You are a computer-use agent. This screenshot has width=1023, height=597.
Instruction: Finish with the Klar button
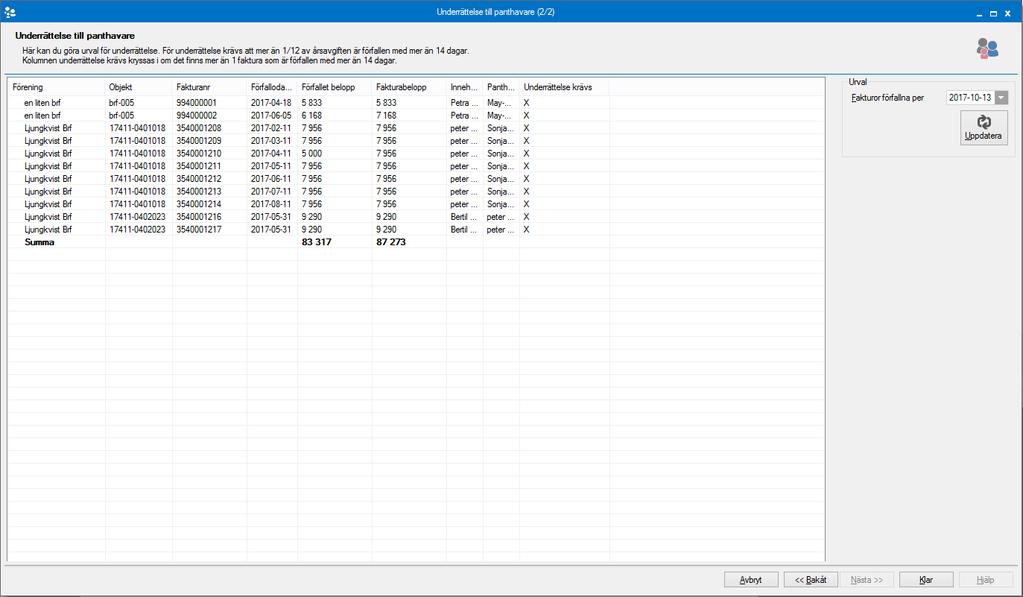[926, 579]
